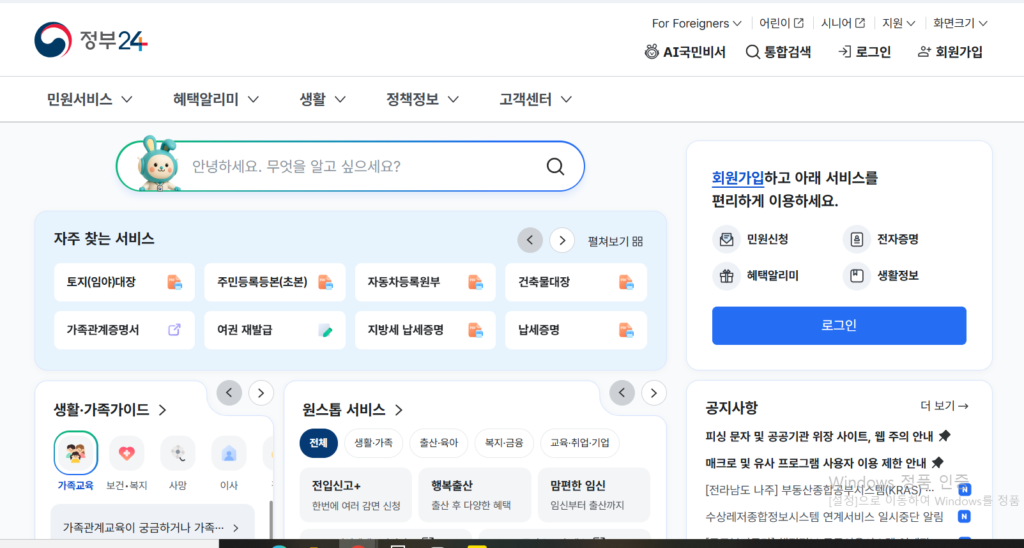Viewport: 1024px width, 548px height.
Task: Click the 전자증명 icon in the login panel
Action: pyautogui.click(x=856, y=239)
